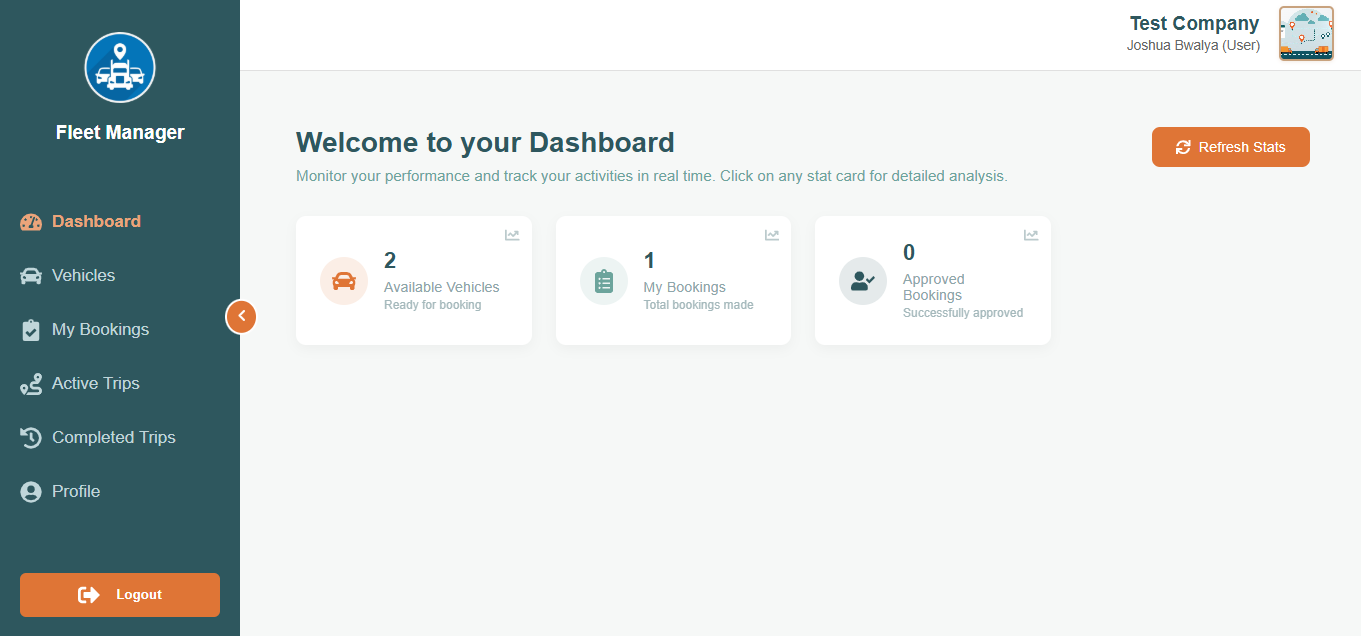Click the Active Trips route icon
This screenshot has width=1361, height=636.
(29, 383)
